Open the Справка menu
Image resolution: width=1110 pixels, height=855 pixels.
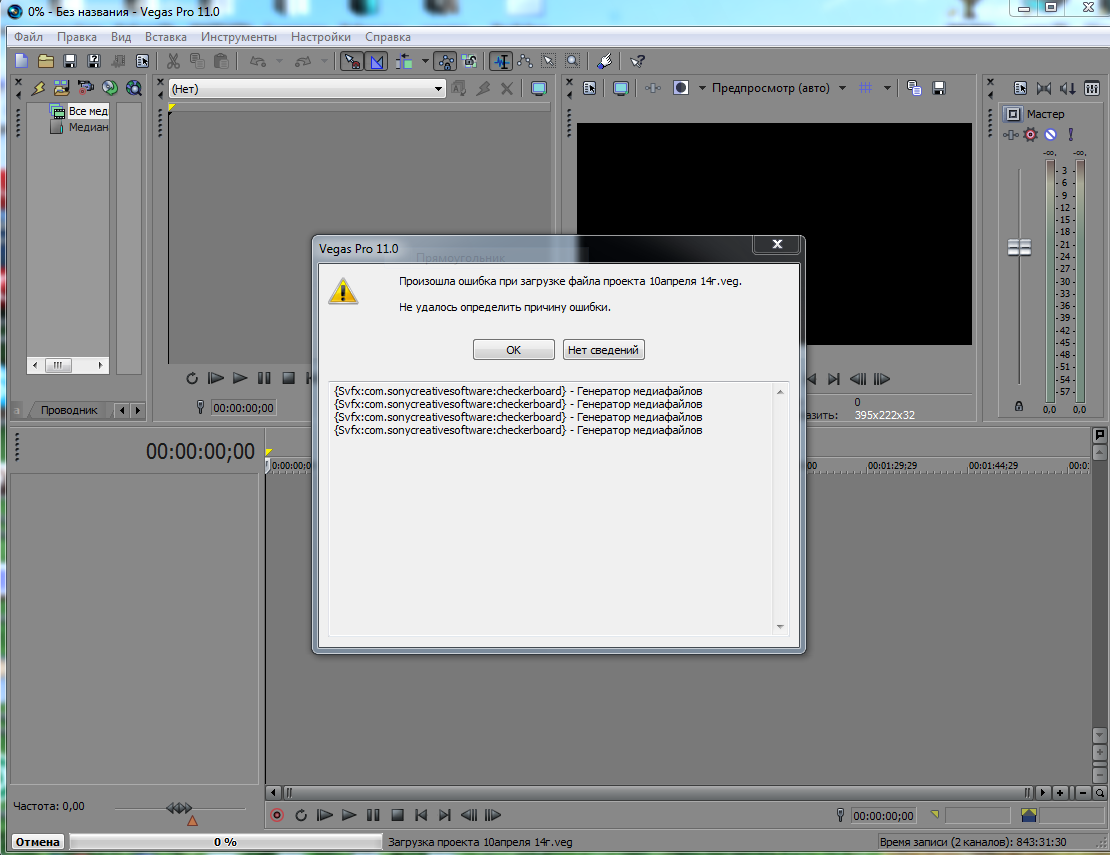click(387, 37)
